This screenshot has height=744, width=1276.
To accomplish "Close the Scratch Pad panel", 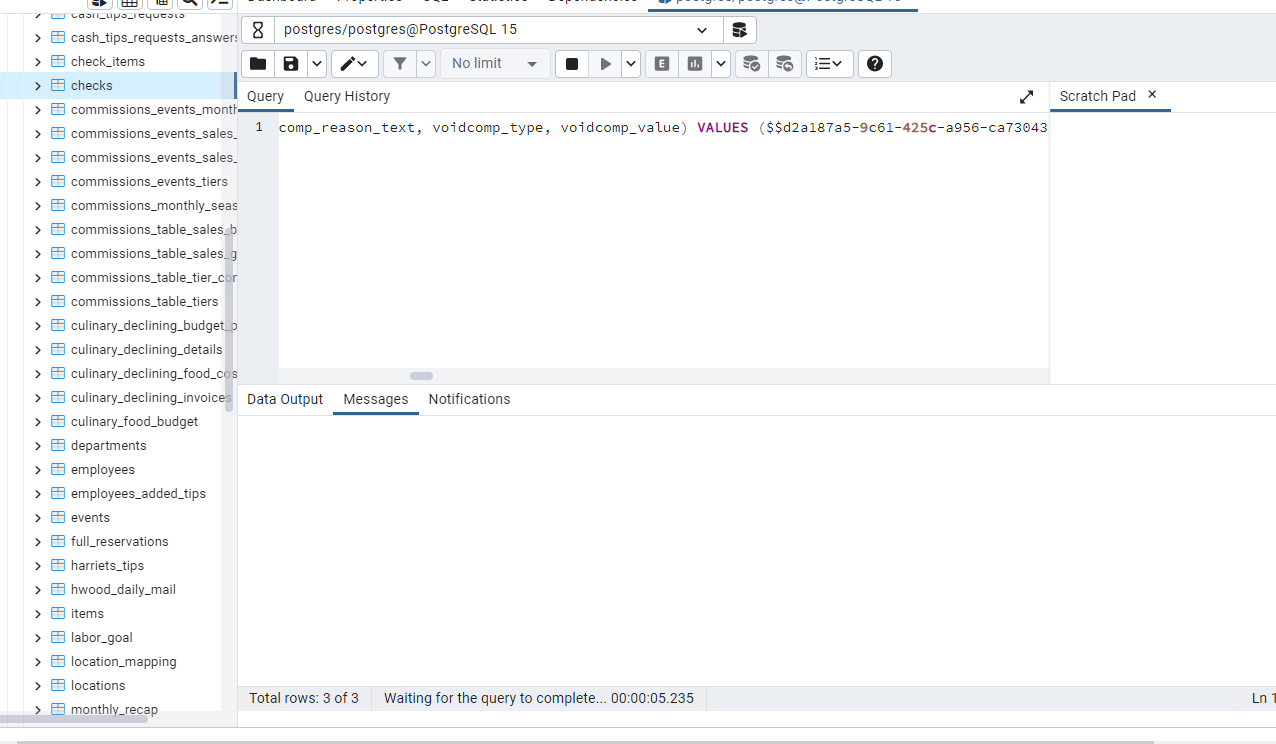I will [x=1152, y=95].
